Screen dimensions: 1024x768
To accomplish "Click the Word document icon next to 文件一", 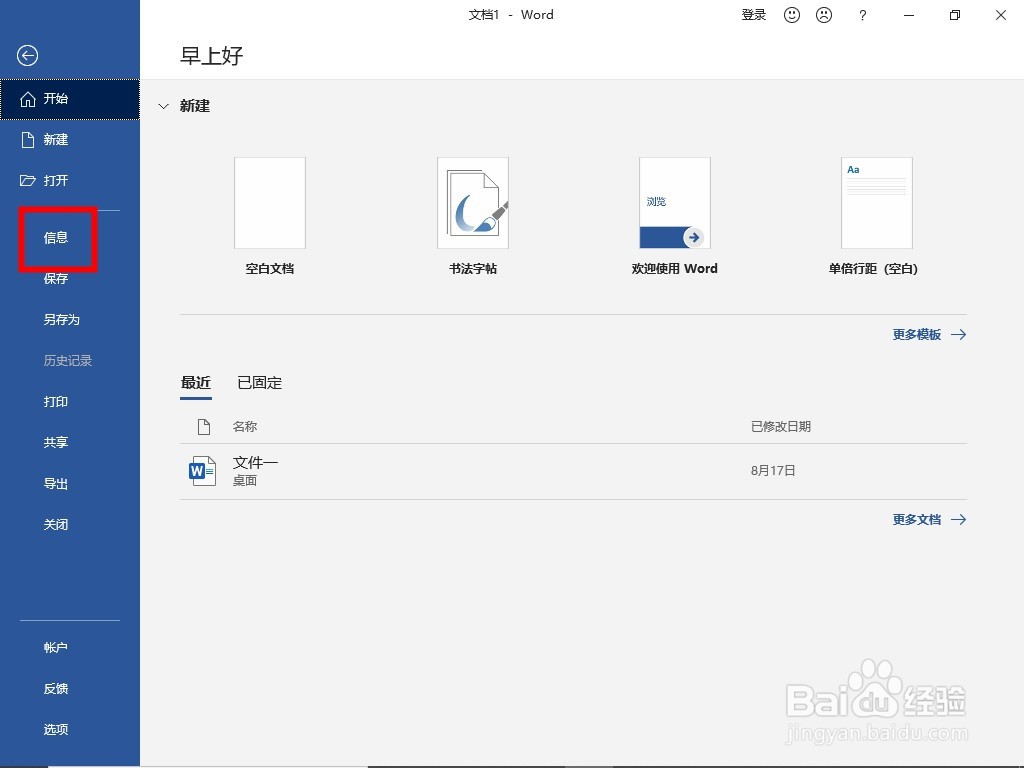I will pyautogui.click(x=202, y=470).
